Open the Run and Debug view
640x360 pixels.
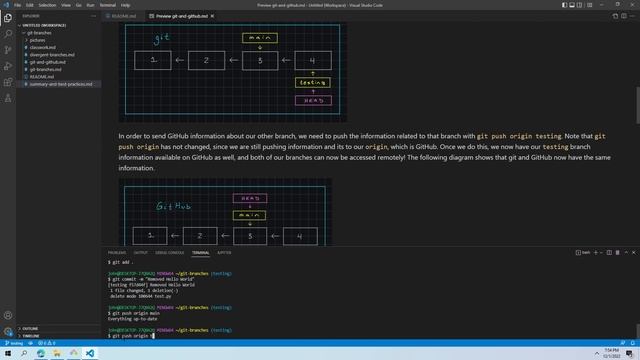(8, 66)
